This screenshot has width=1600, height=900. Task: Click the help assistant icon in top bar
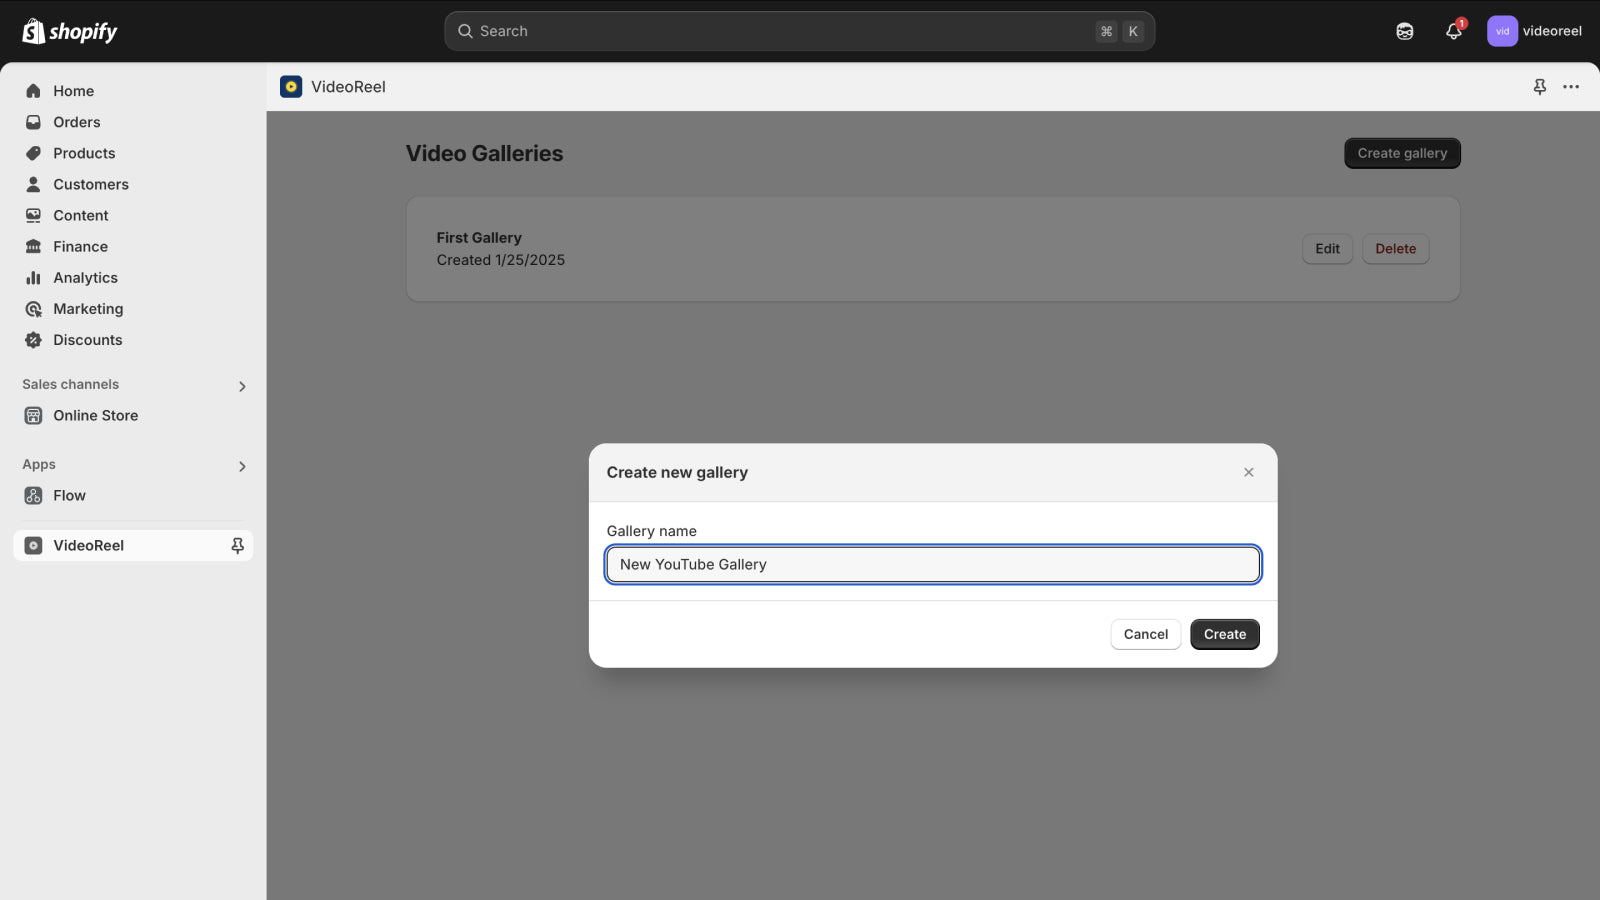[1403, 31]
